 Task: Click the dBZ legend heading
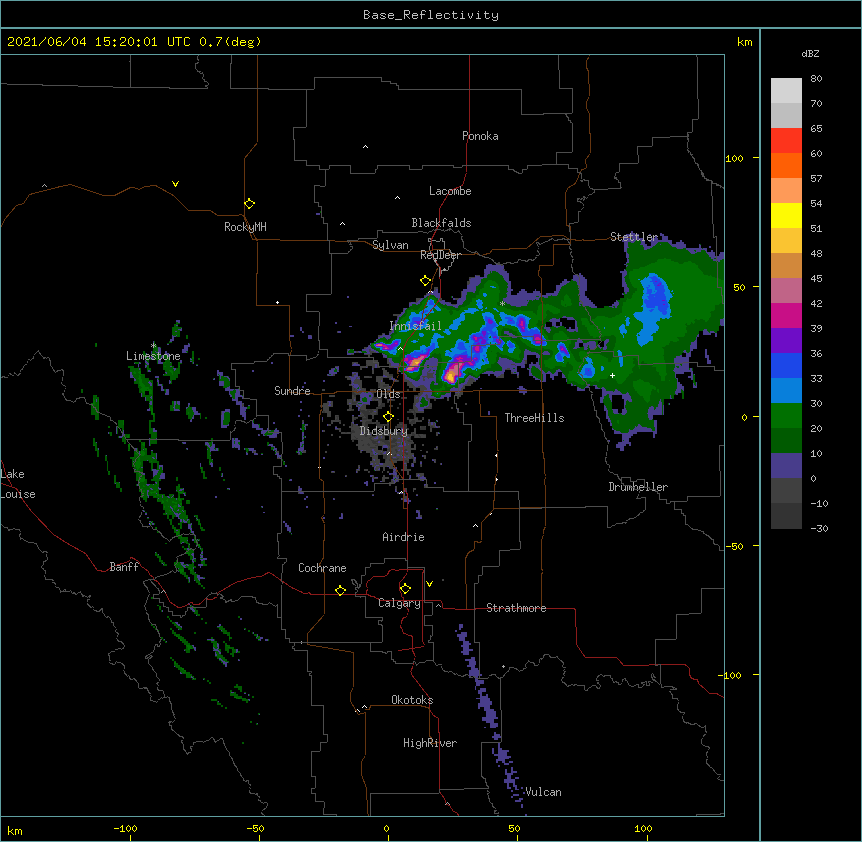(x=810, y=53)
